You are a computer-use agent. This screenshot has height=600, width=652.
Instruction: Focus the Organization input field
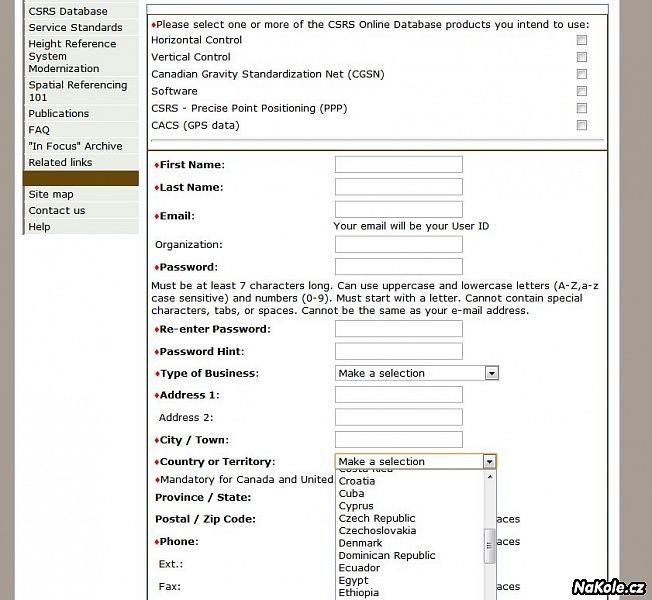(x=399, y=244)
